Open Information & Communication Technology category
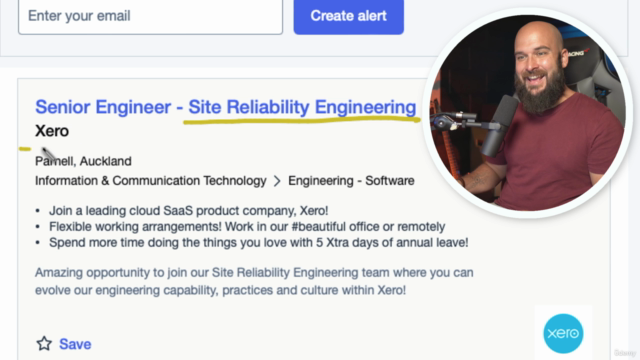This screenshot has width=640, height=360. coord(151,181)
